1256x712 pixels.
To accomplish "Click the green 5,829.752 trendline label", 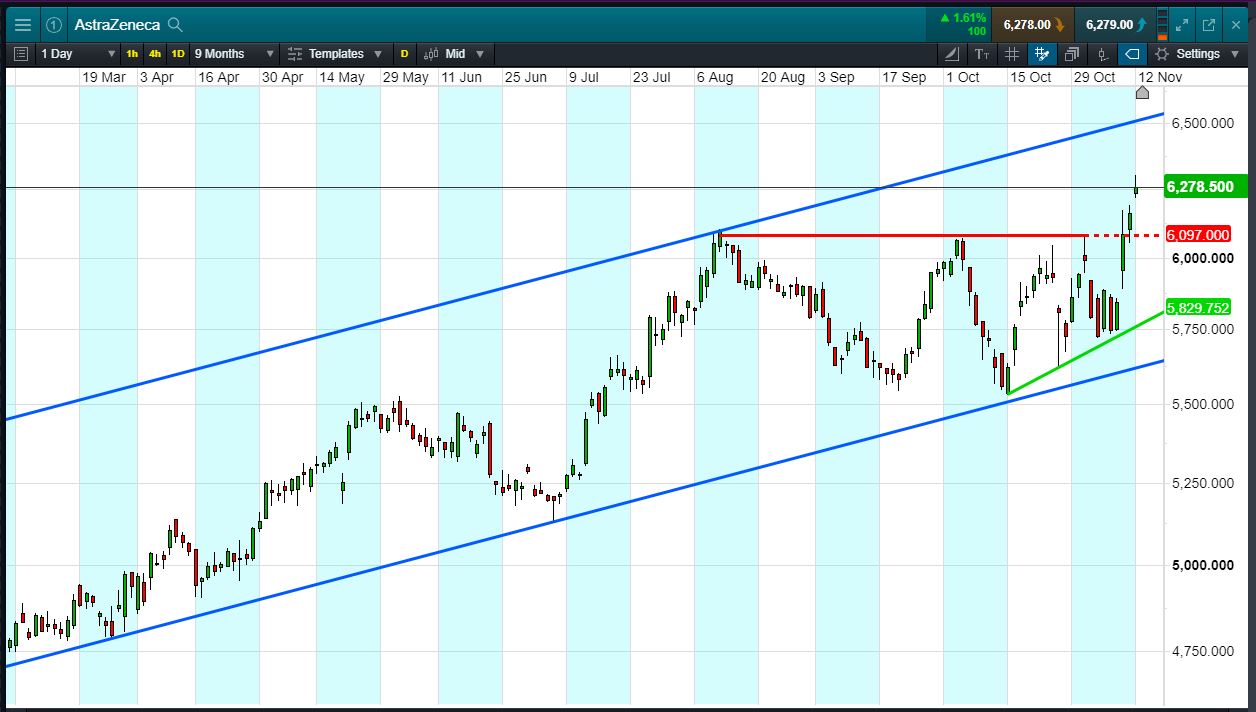I will (x=1198, y=307).
